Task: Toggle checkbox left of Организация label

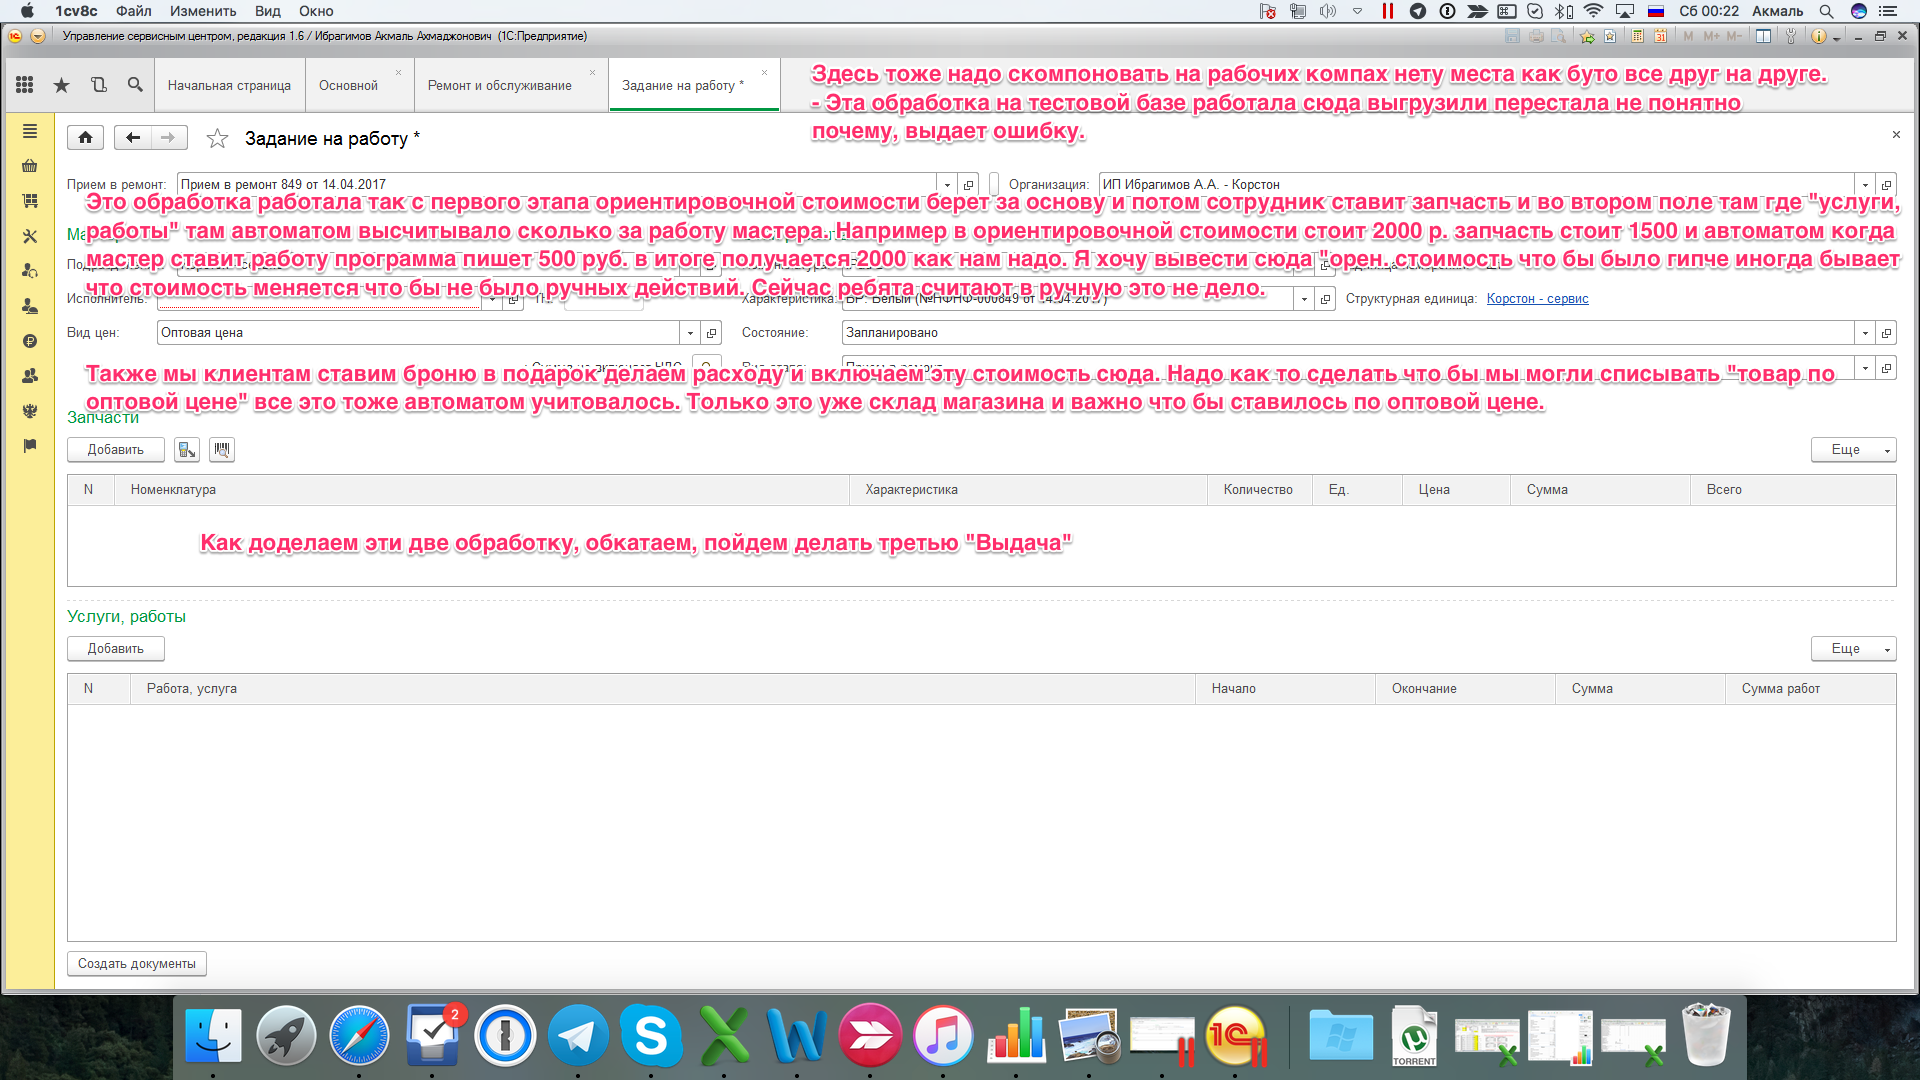Action: [x=994, y=184]
